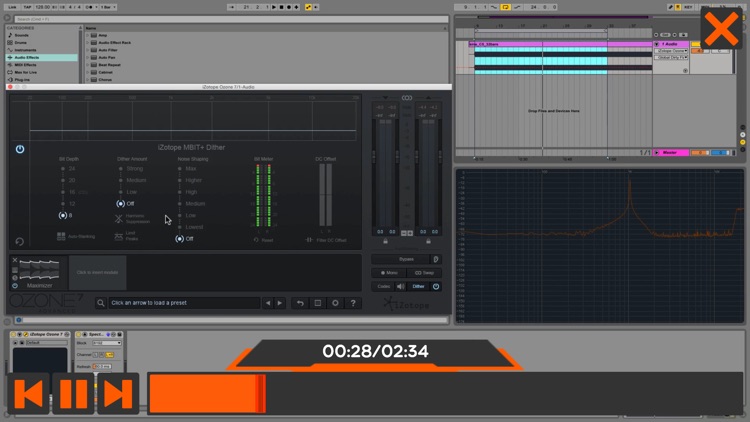Open Ozone help question mark

coord(353,303)
